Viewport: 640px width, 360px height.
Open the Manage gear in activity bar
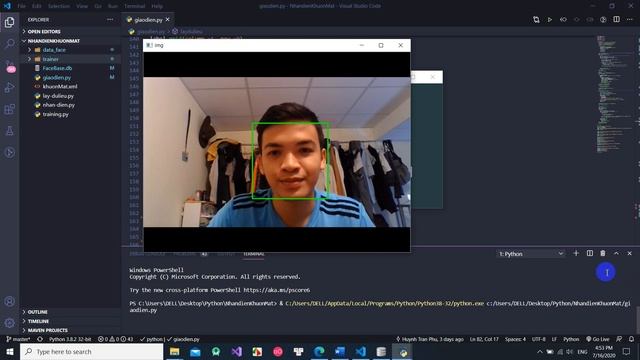click(x=9, y=323)
